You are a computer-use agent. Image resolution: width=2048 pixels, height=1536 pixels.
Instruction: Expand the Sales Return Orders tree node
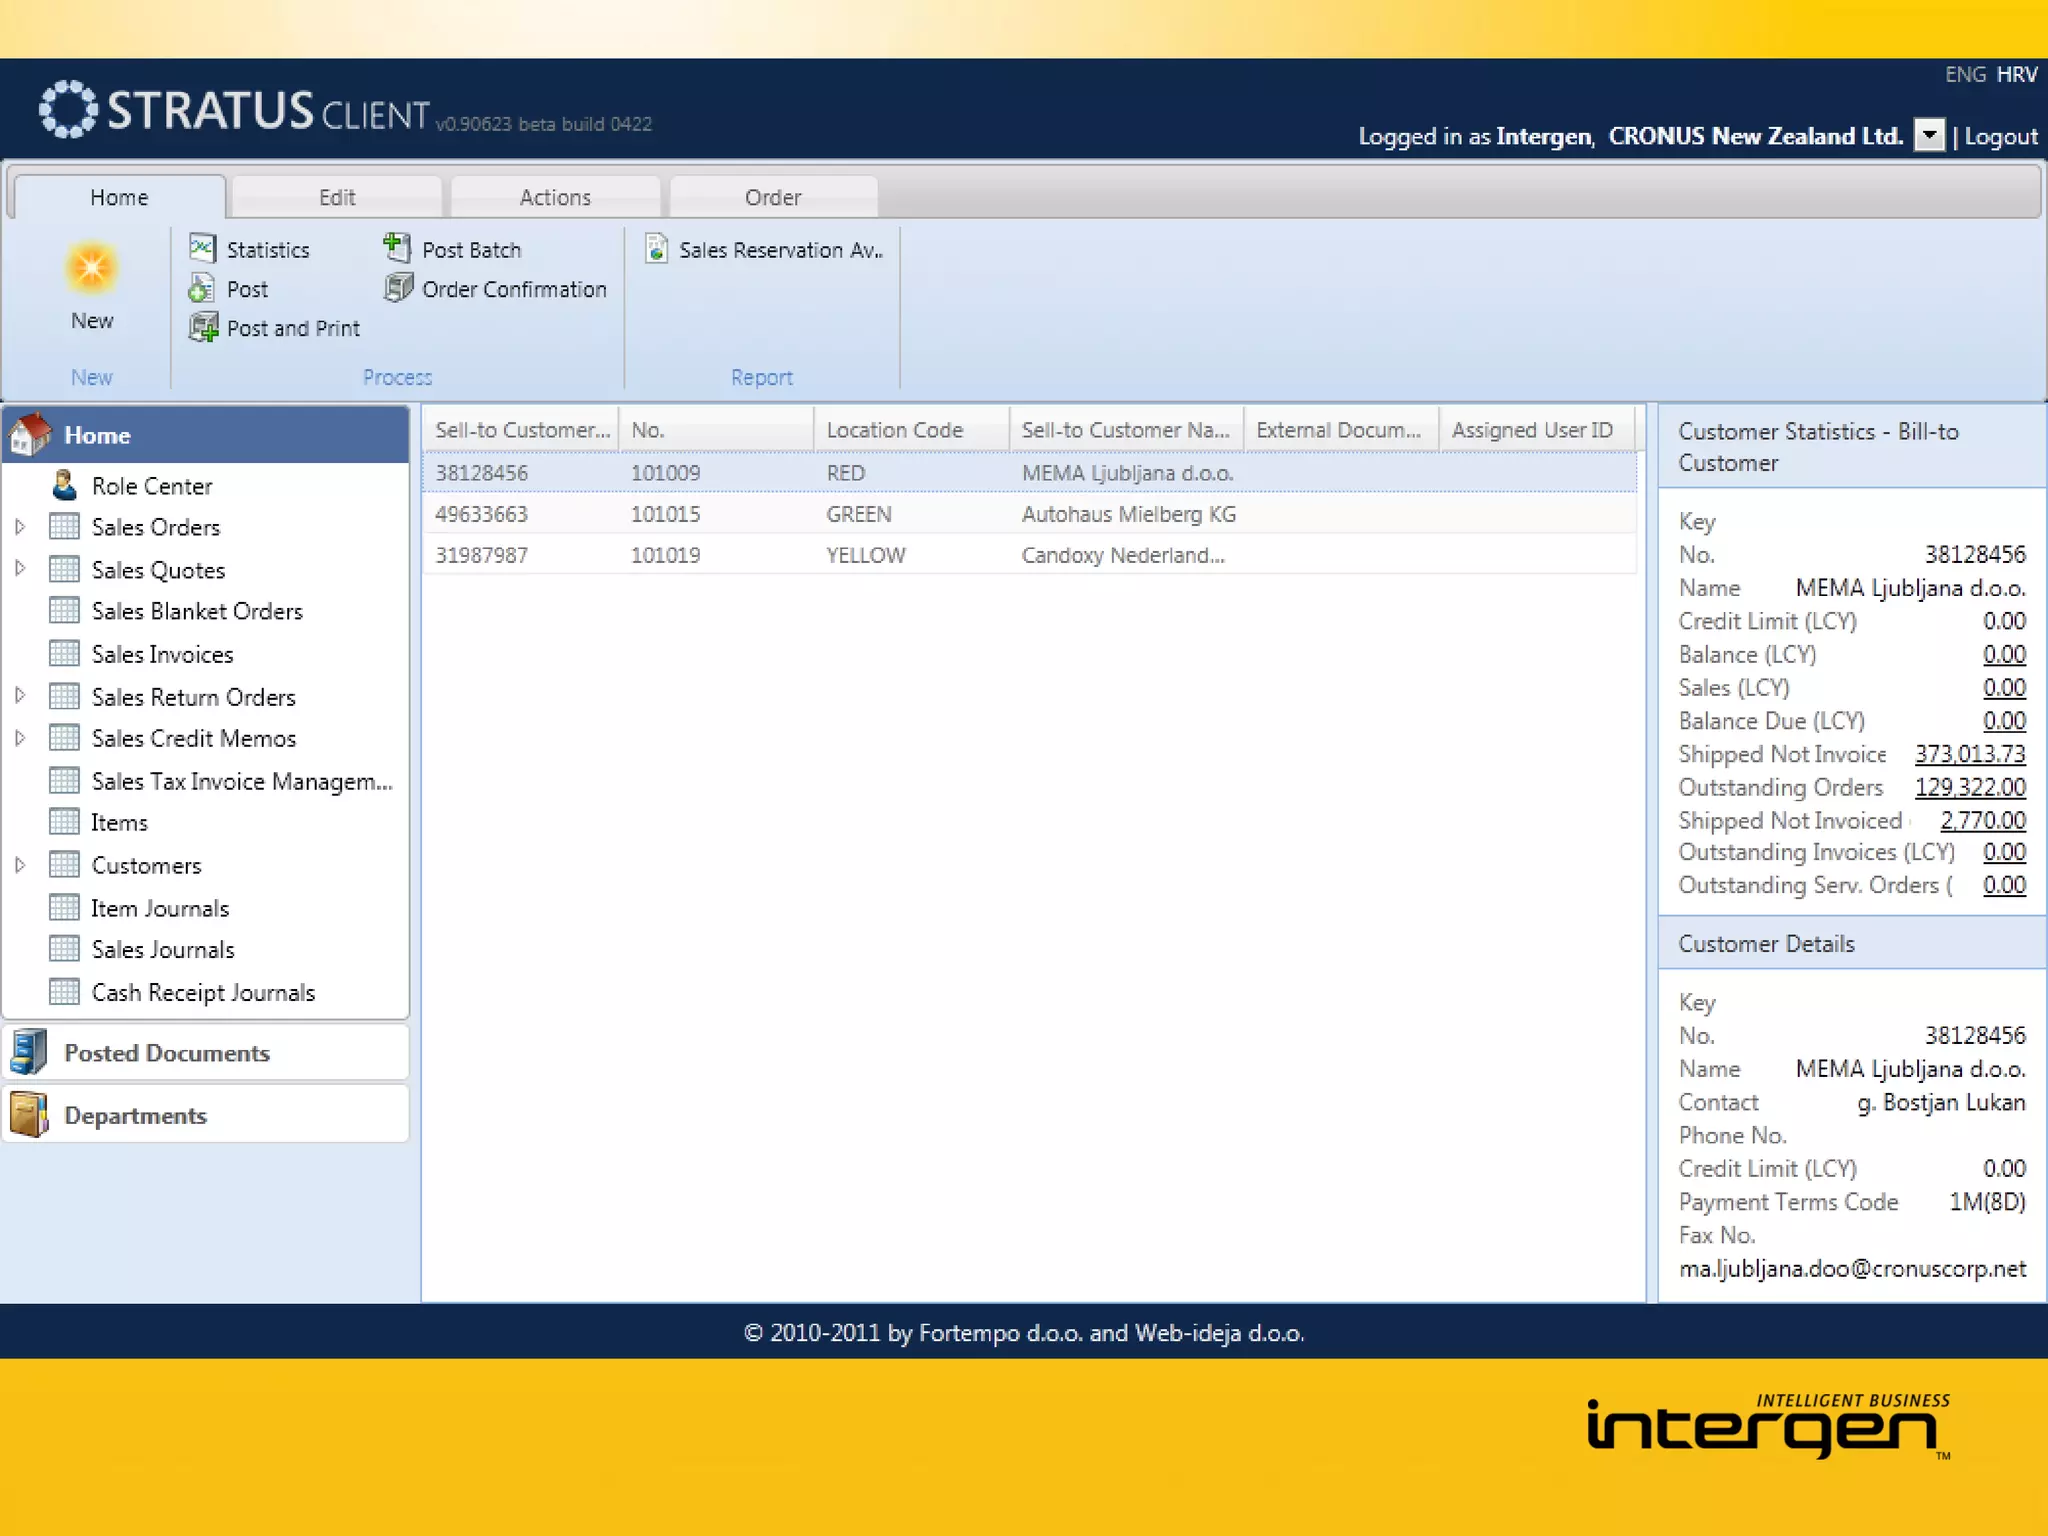20,695
